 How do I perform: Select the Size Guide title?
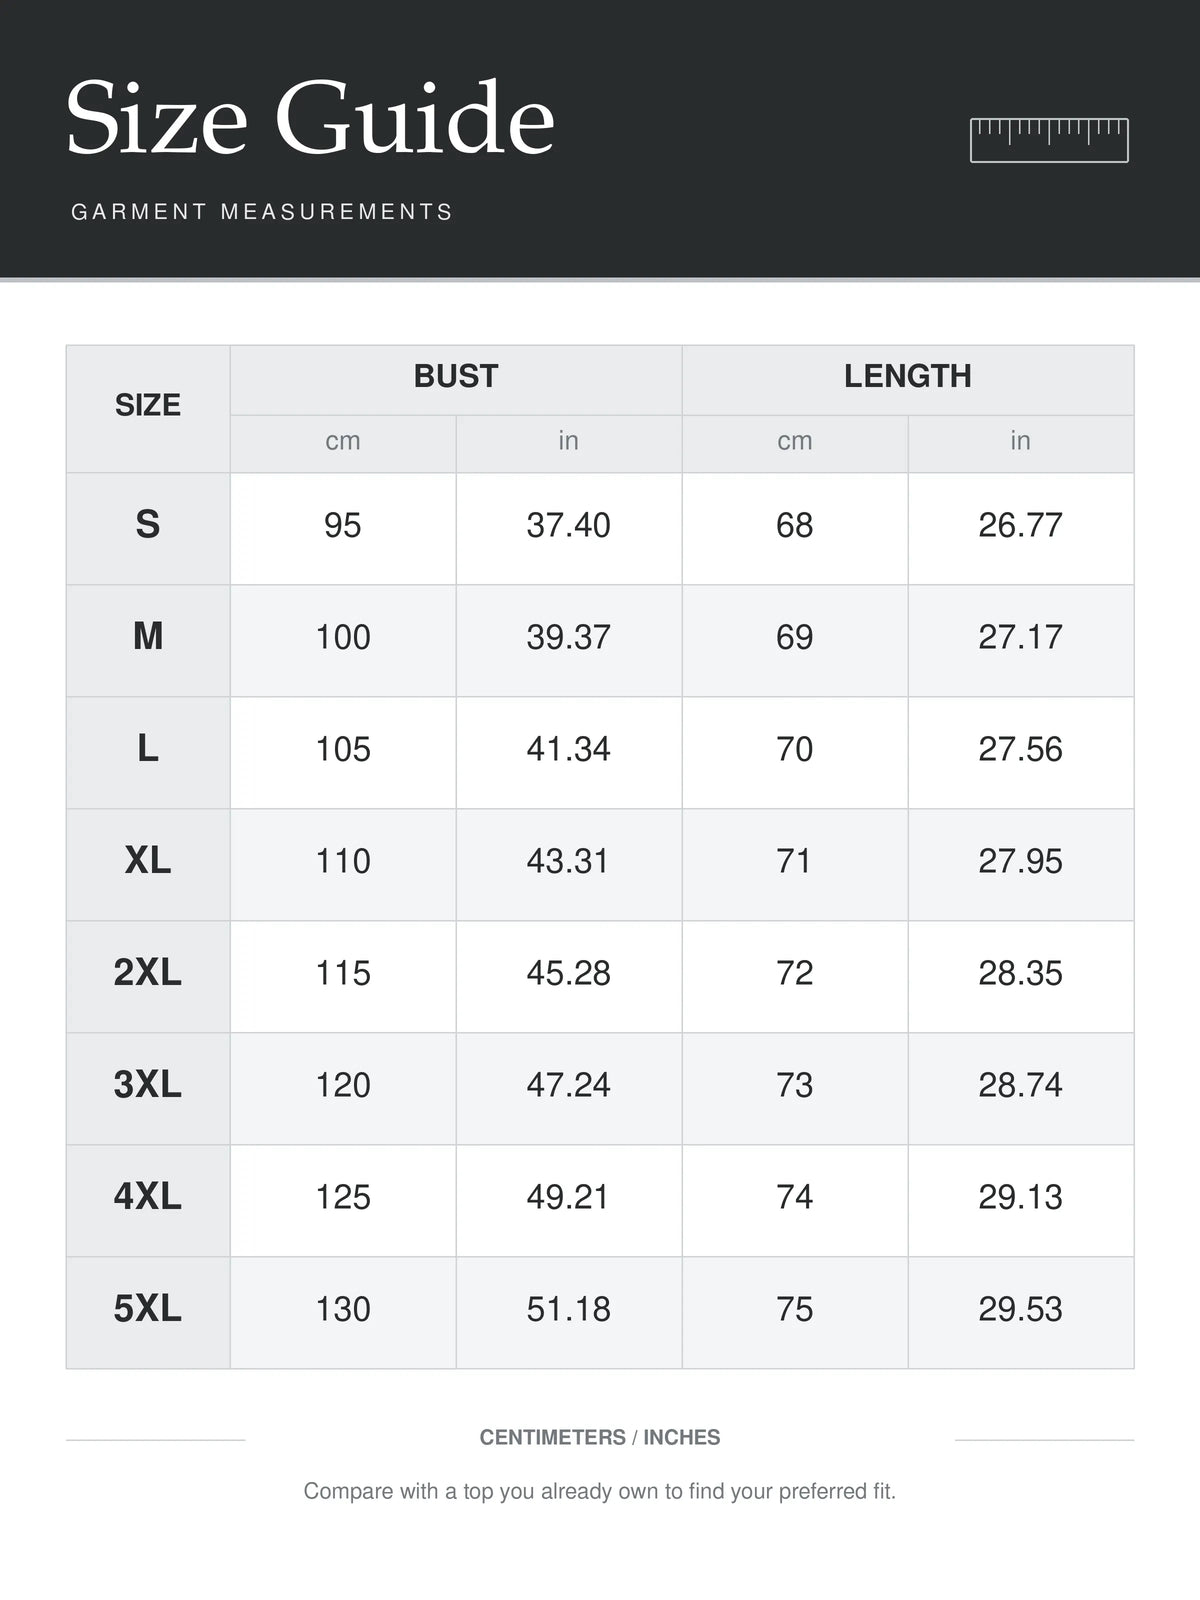(310, 118)
